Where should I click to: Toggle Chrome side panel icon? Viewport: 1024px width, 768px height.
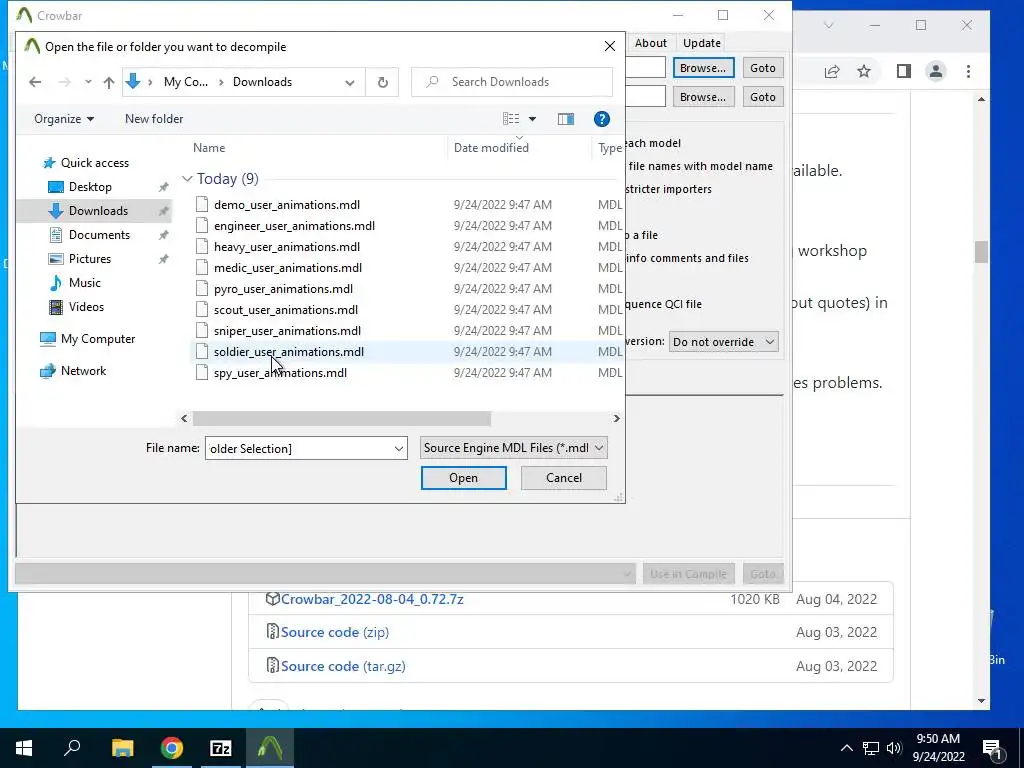[x=904, y=71]
